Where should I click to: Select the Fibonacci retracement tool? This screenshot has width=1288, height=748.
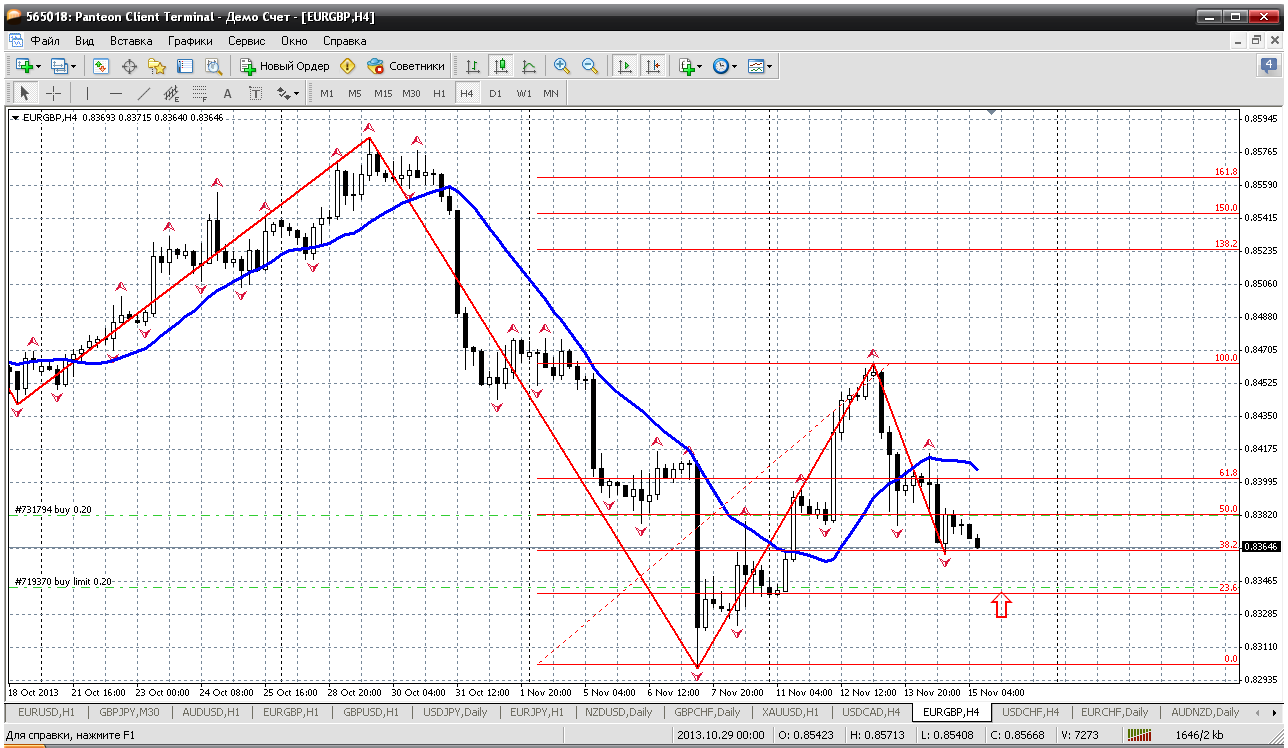[x=199, y=93]
